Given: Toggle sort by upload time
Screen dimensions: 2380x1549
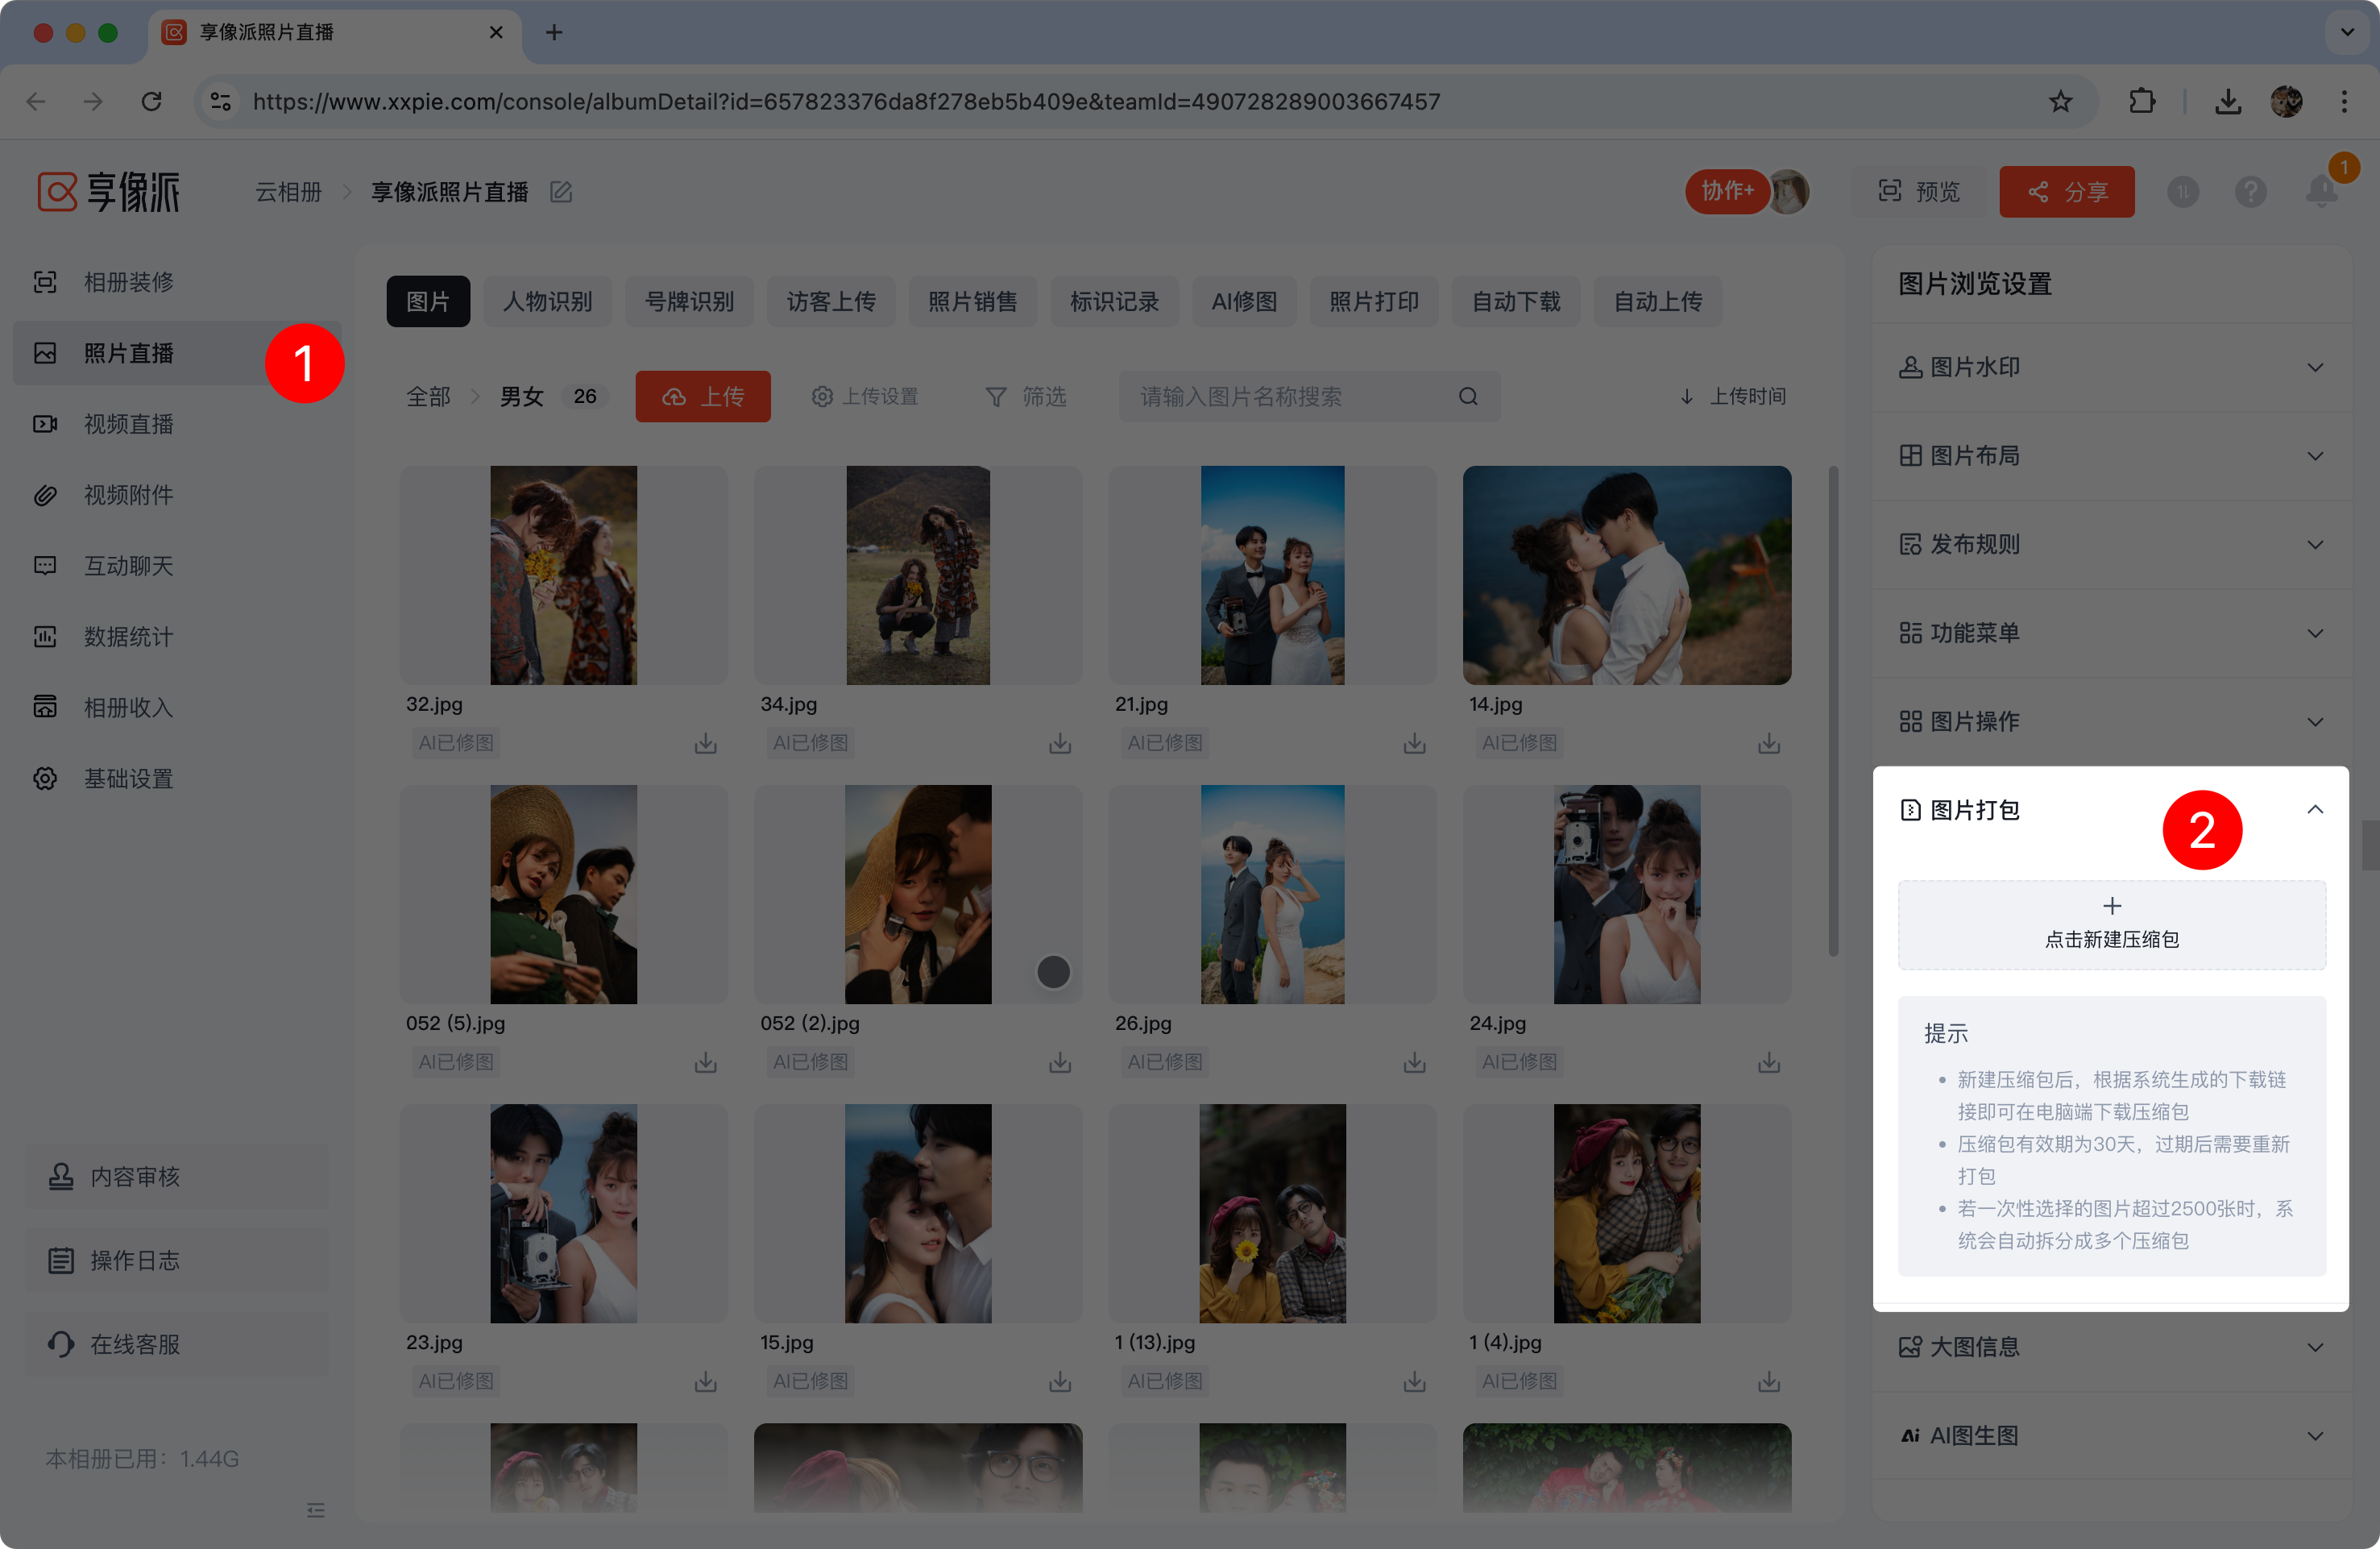Looking at the screenshot, I should coord(1733,397).
